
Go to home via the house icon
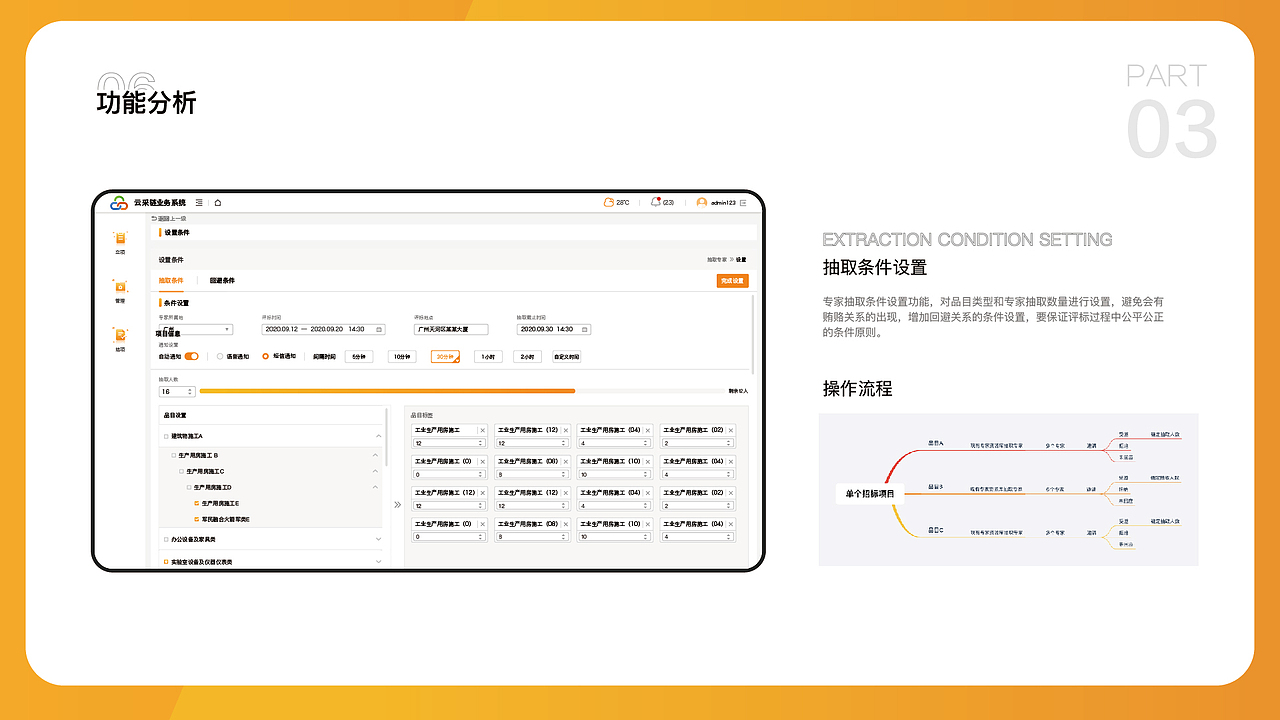pyautogui.click(x=218, y=203)
